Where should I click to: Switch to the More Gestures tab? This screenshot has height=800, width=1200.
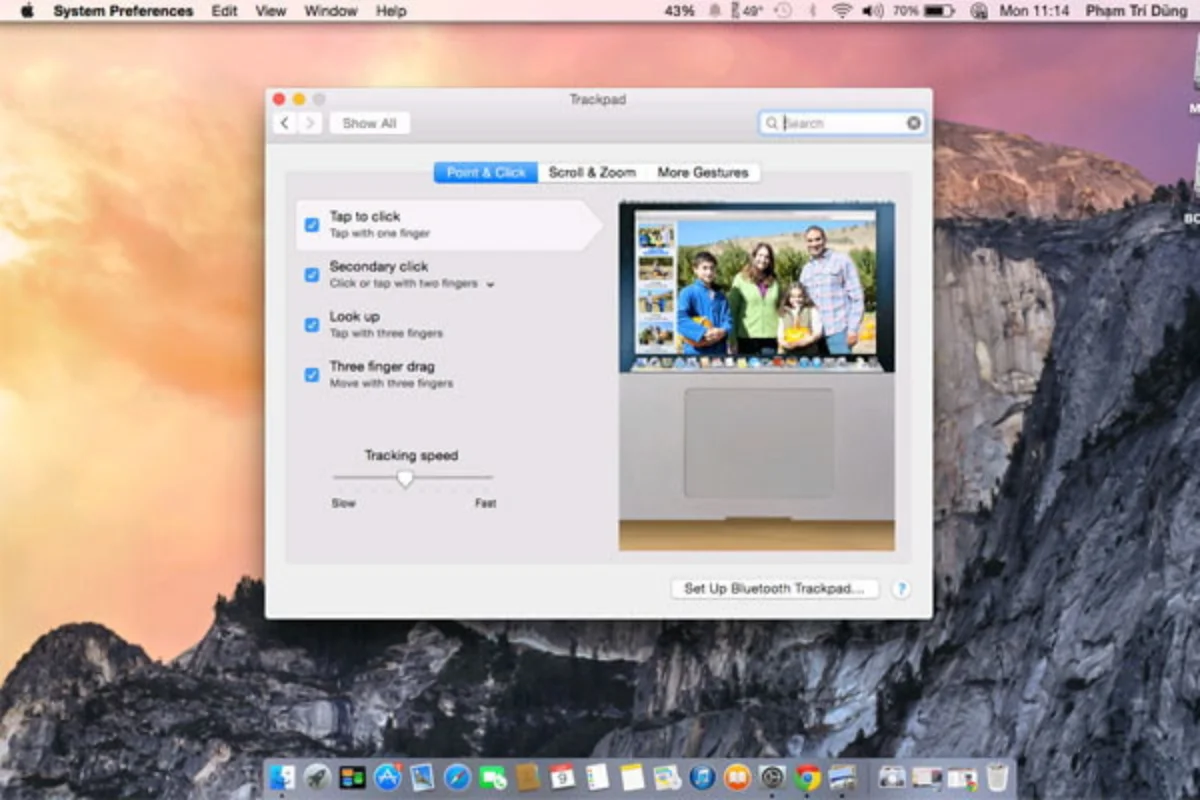point(702,173)
